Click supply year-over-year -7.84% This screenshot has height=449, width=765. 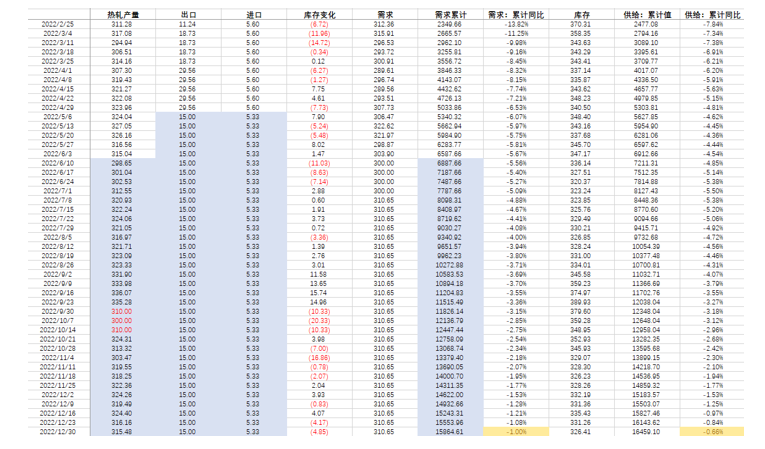pos(713,24)
